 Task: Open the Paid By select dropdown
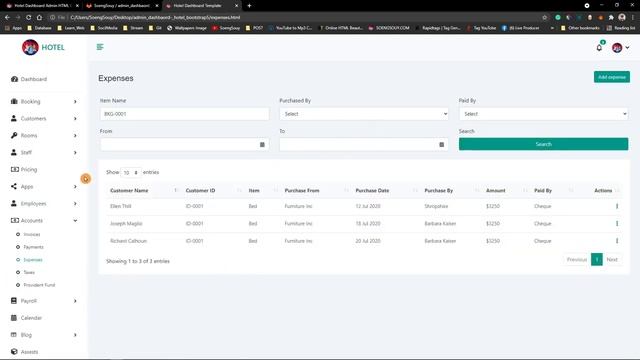pyautogui.click(x=543, y=114)
